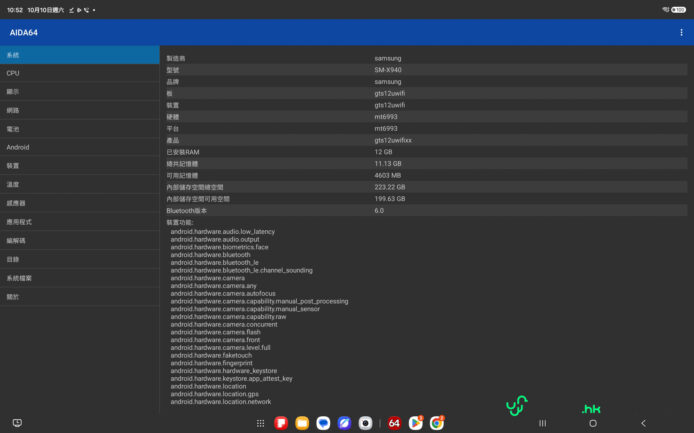Select free storage value 199.63 GB

[x=389, y=199]
